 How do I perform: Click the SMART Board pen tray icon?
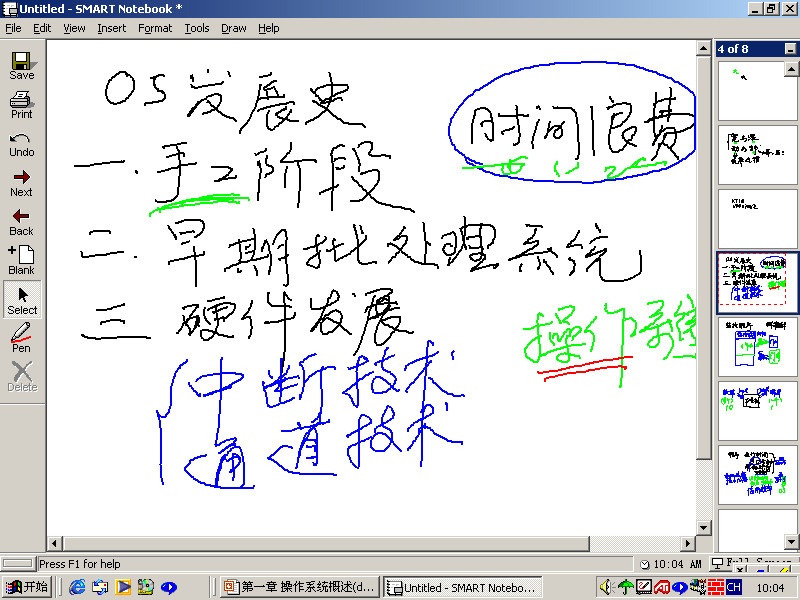point(643,587)
